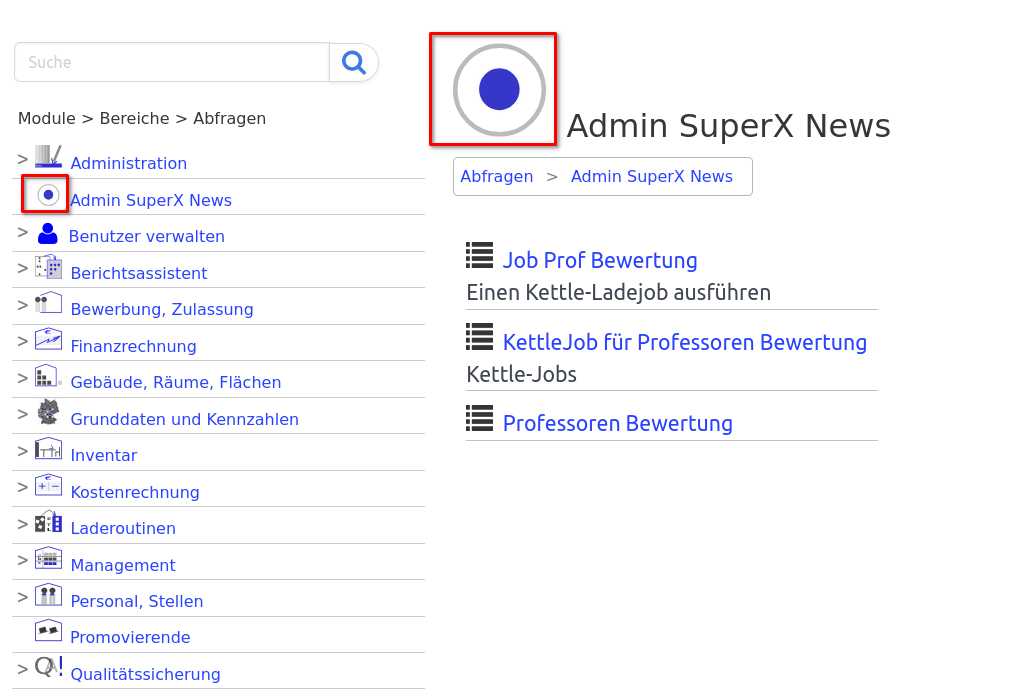Click the Personal, Stellen icon

pyautogui.click(x=48, y=595)
